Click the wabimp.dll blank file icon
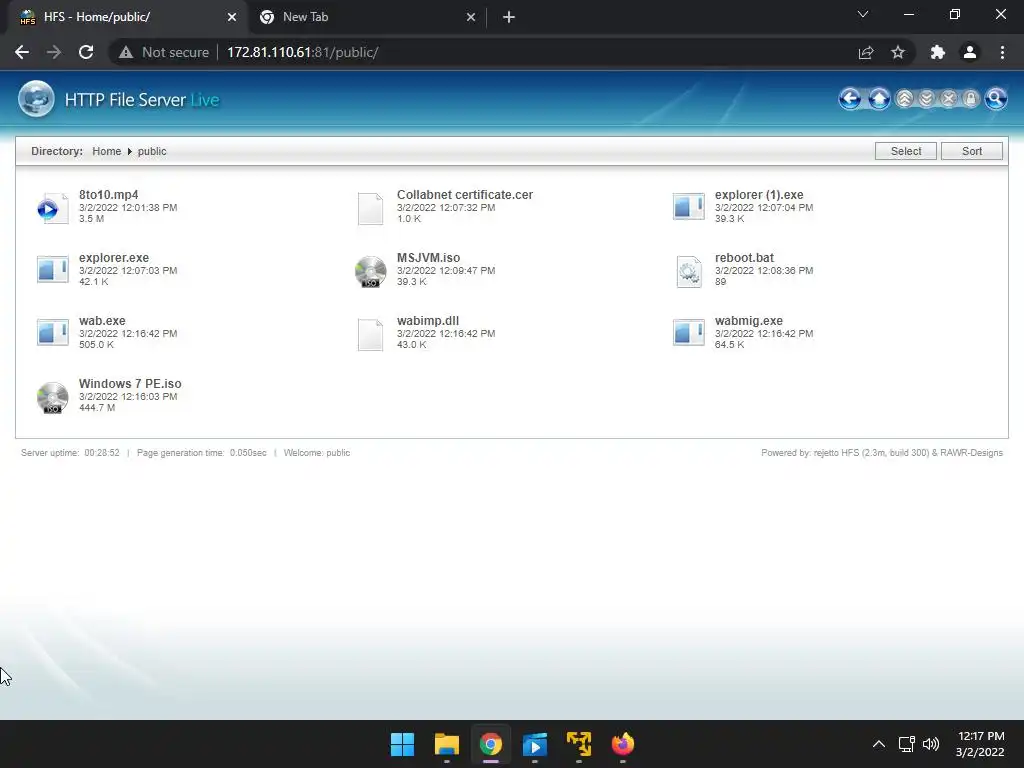This screenshot has width=1024, height=768. (370, 334)
